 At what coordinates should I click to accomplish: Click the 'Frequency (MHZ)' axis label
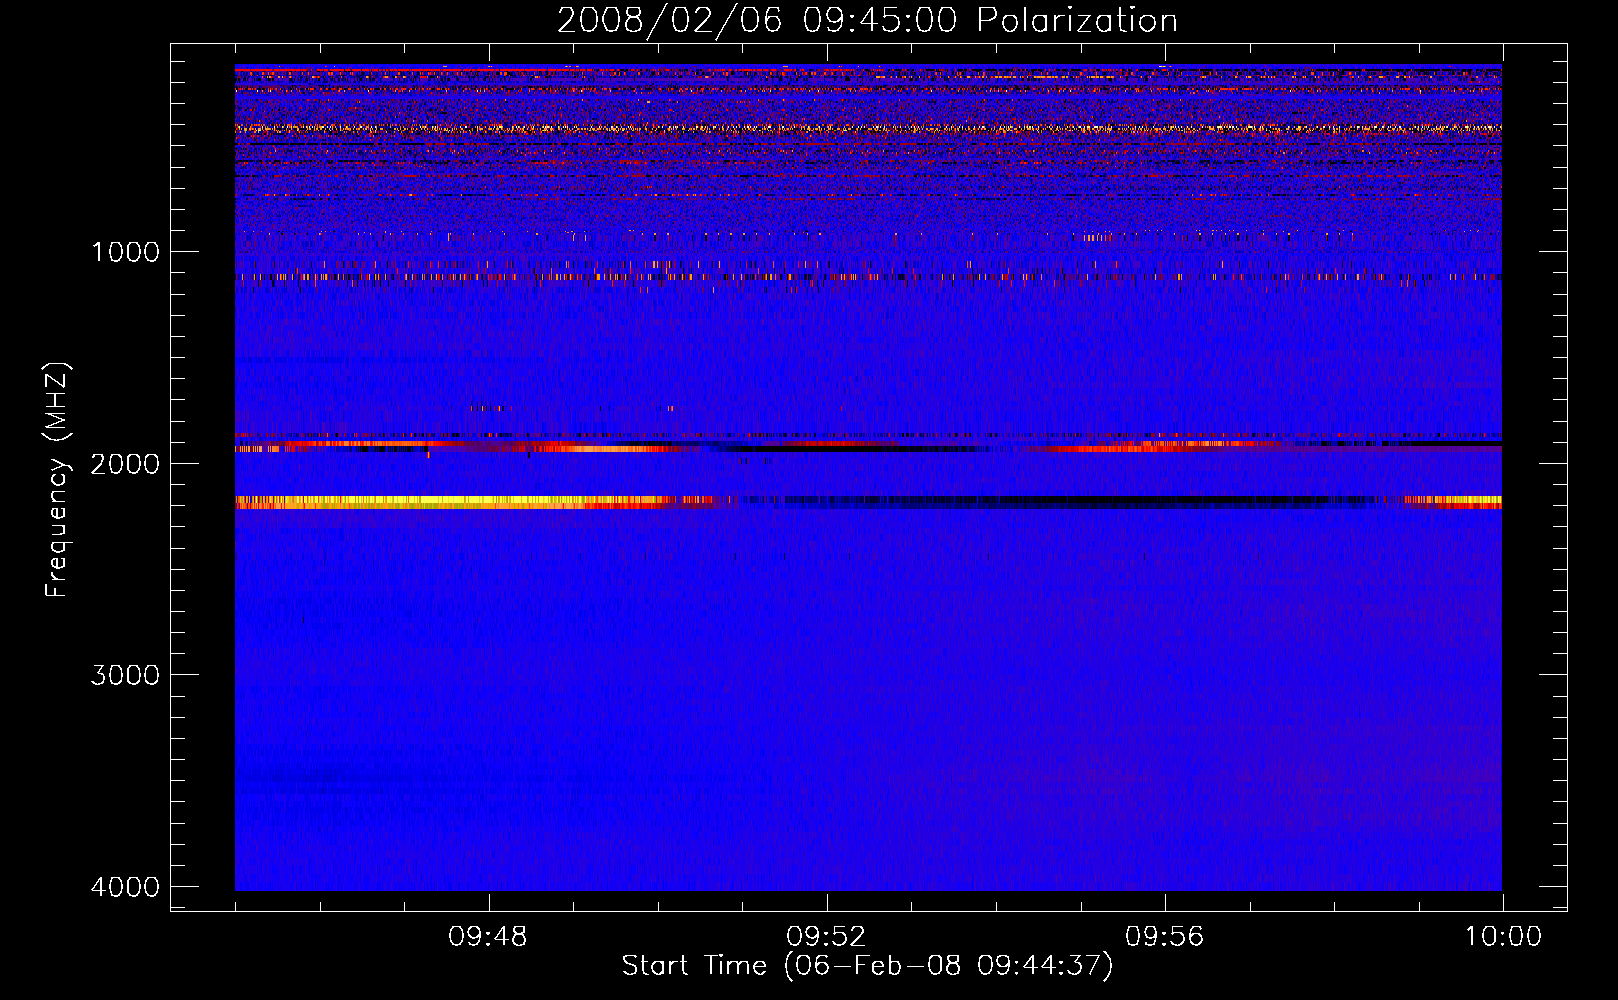tap(57, 480)
